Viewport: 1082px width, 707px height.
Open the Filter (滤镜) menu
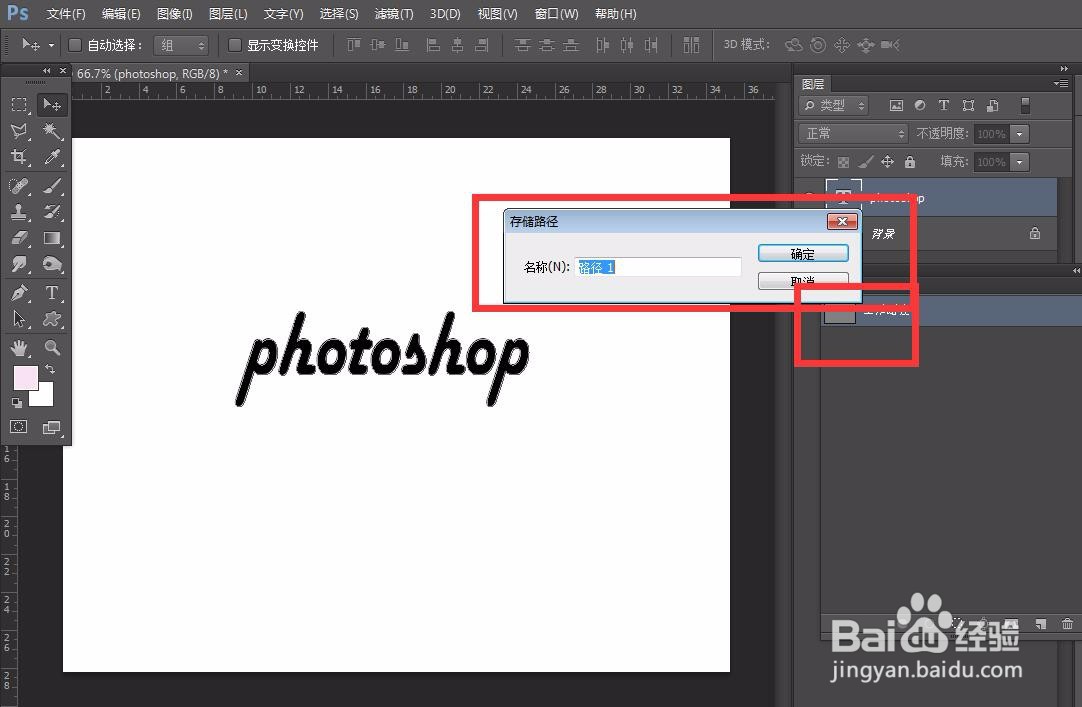point(394,14)
